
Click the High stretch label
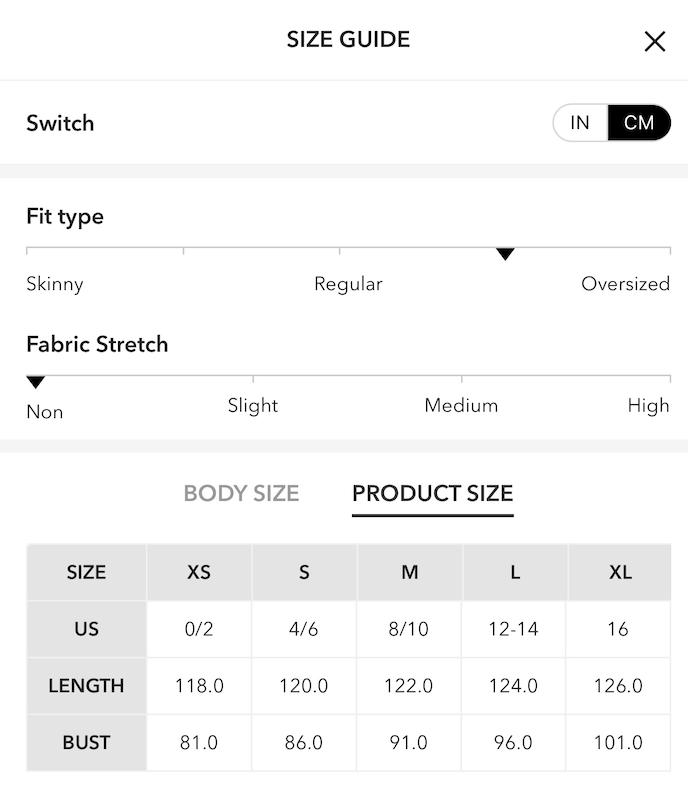(648, 406)
